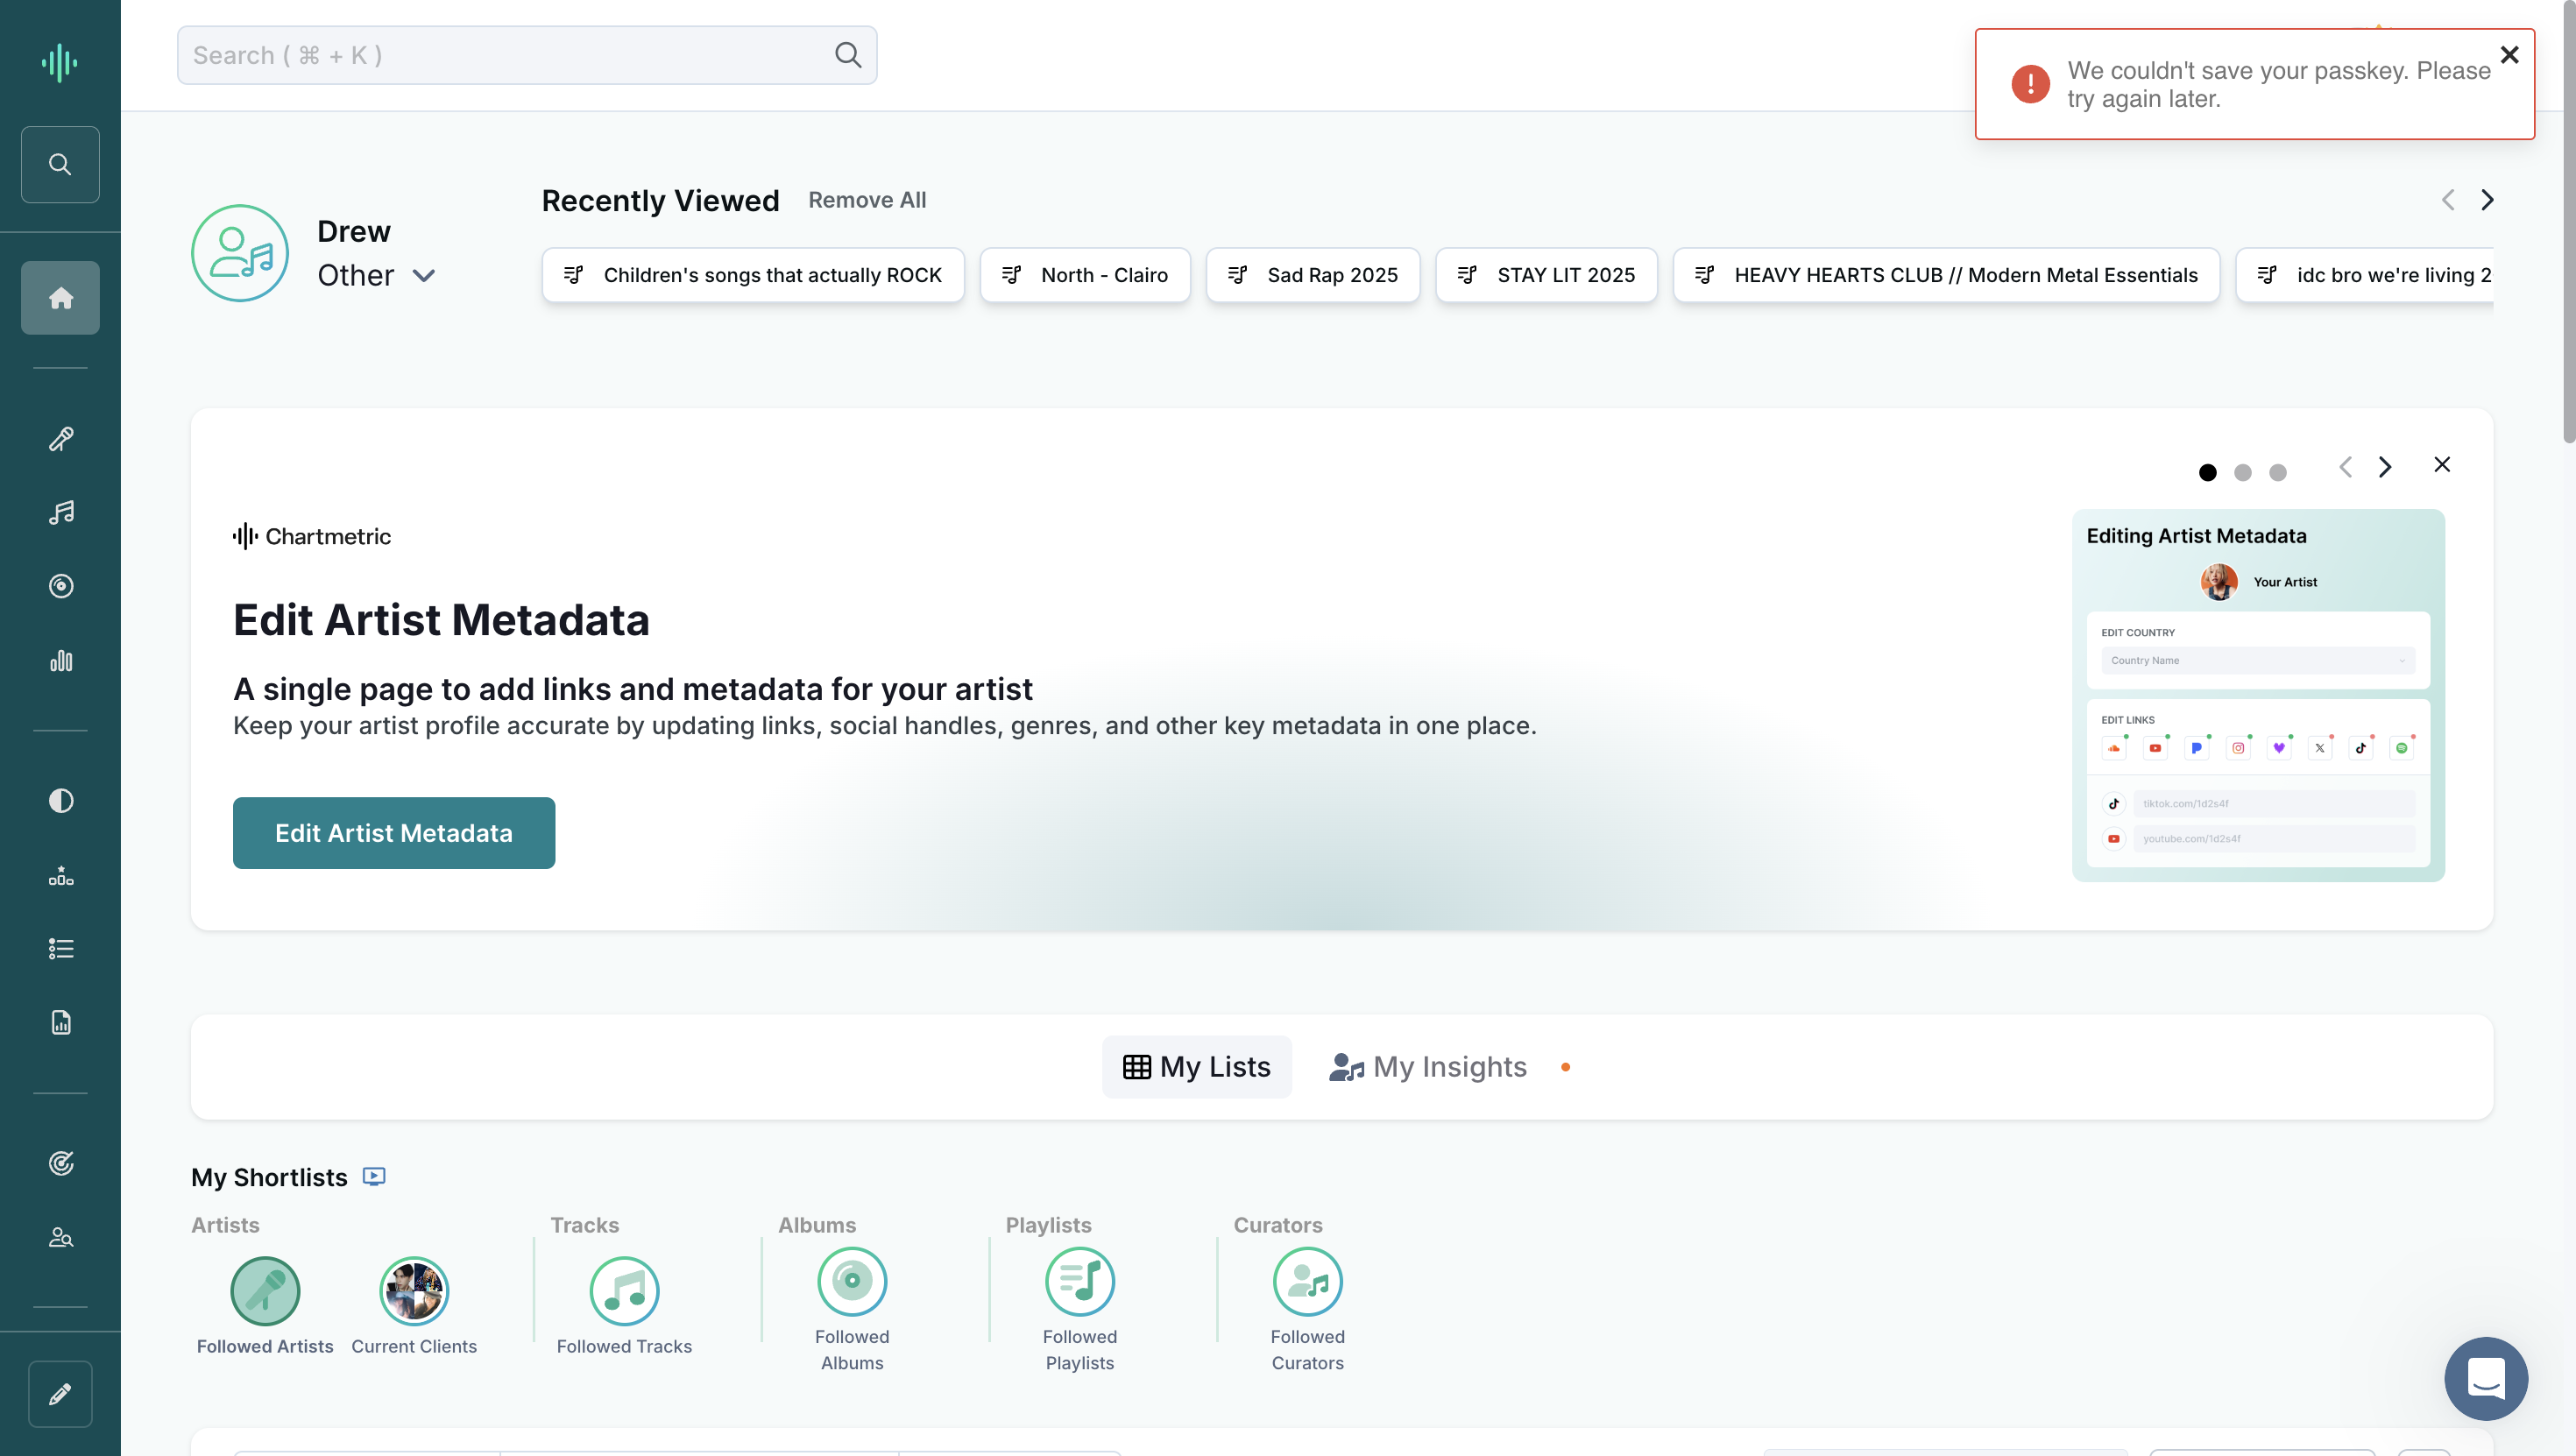The image size is (2576, 1456).
Task: Click Remove All recently viewed link
Action: [x=867, y=200]
